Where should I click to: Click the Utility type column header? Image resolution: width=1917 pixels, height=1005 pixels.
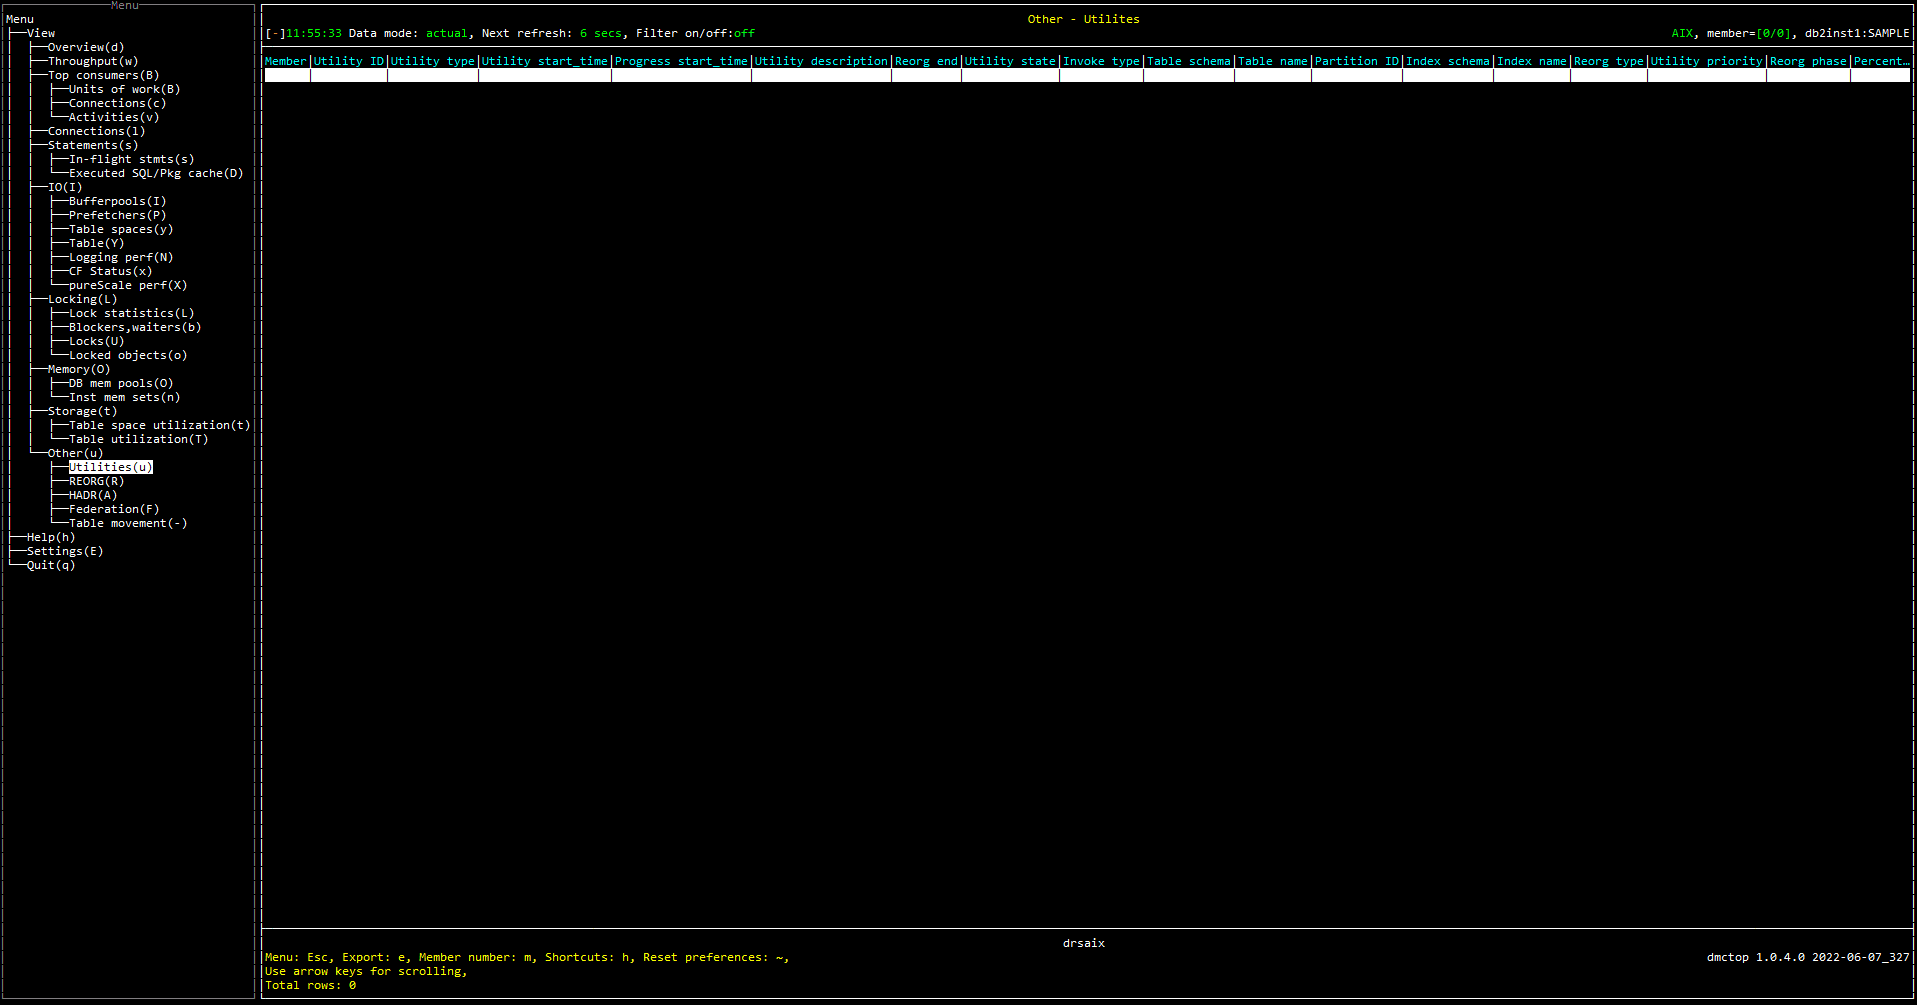(432, 61)
